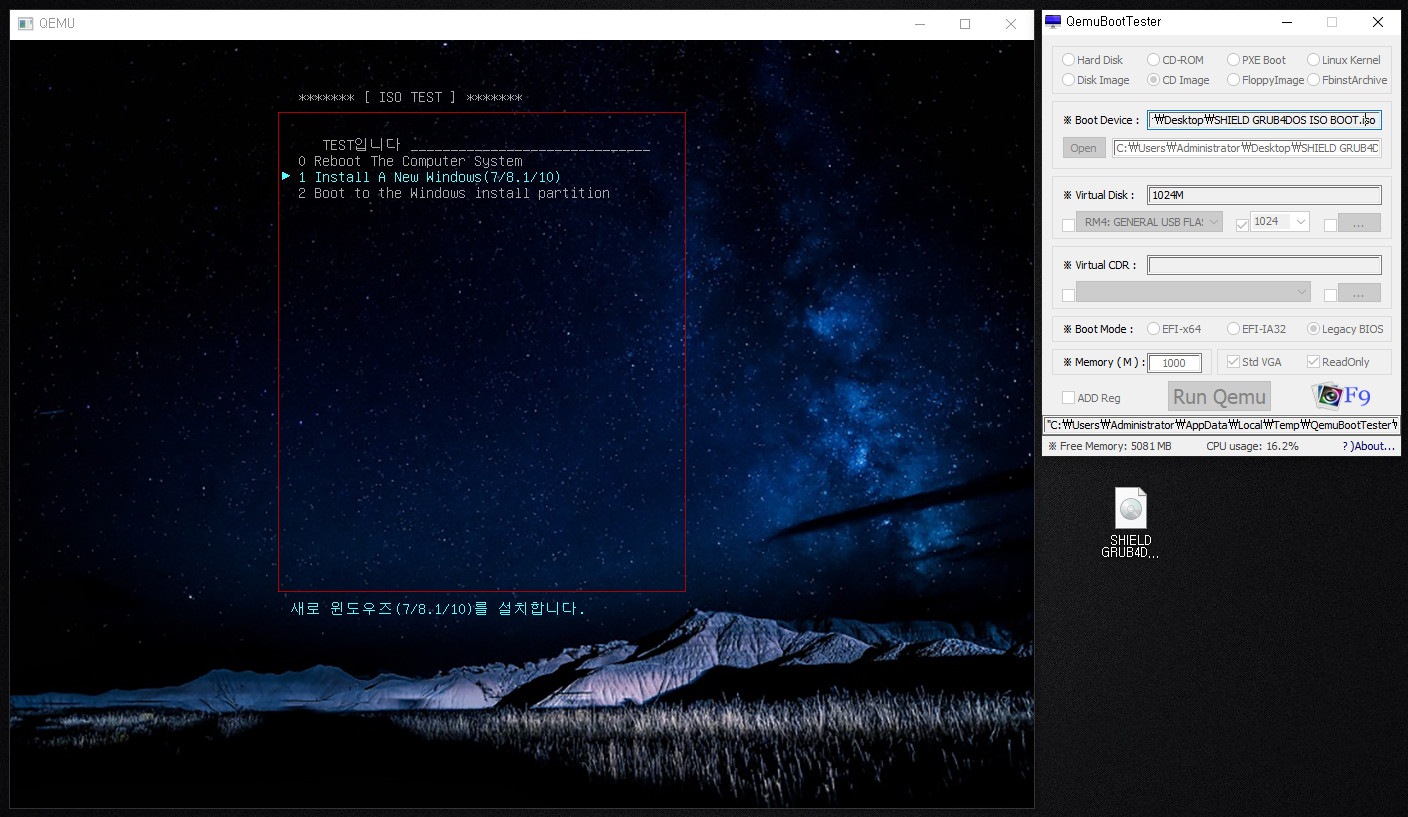Viewport: 1408px width, 817px height.
Task: Click the Virtual CDR browse (...) button
Action: pyautogui.click(x=1359, y=293)
